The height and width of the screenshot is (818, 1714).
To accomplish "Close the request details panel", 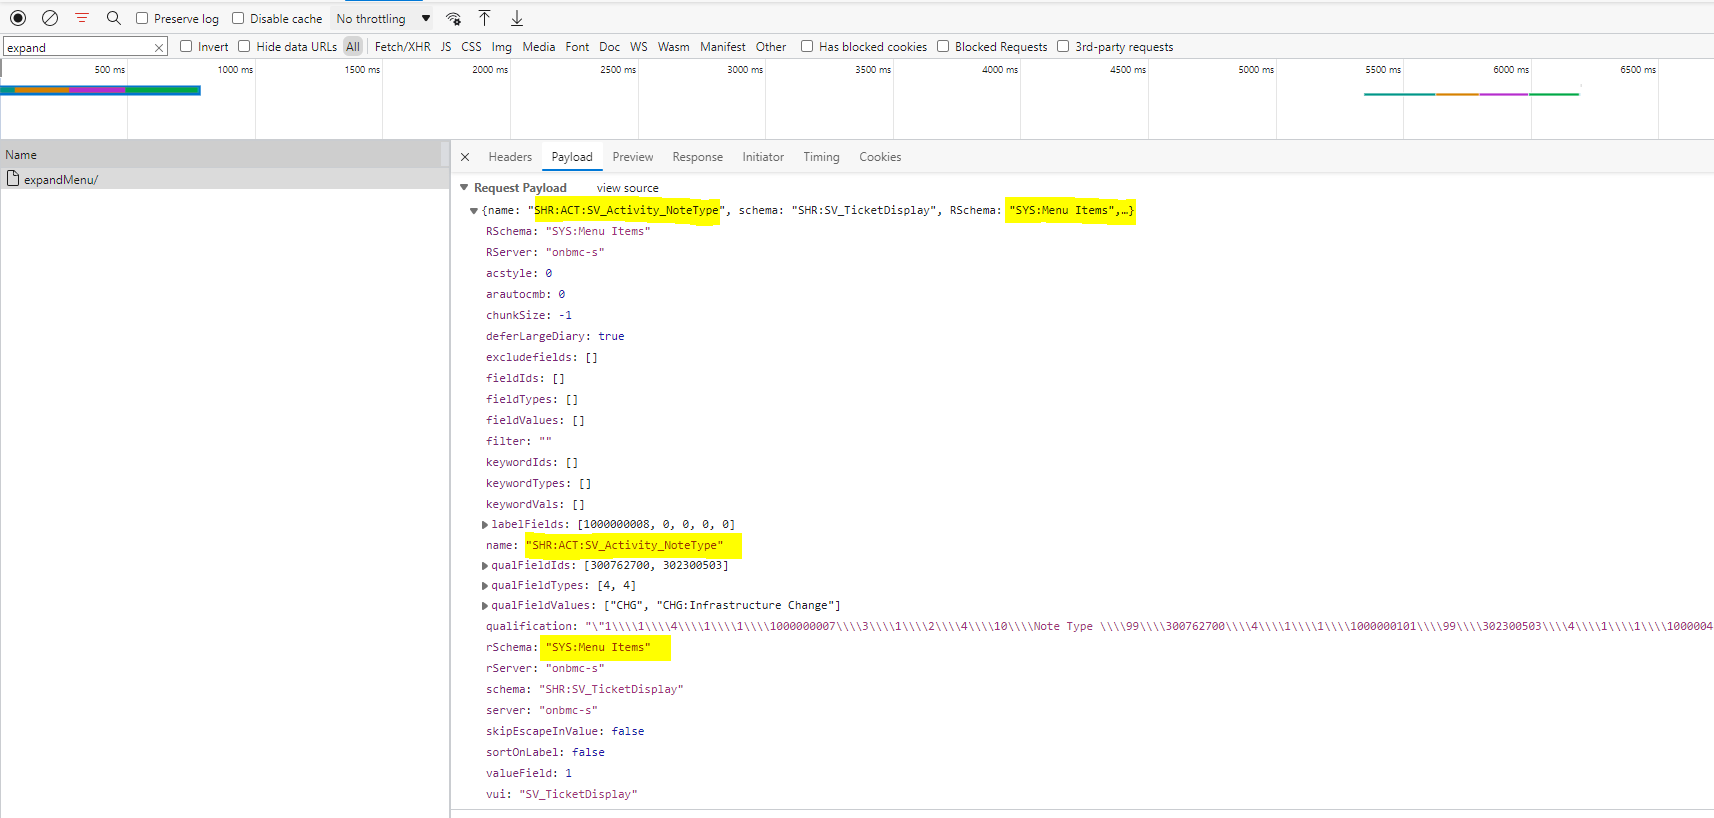I will click(x=465, y=157).
